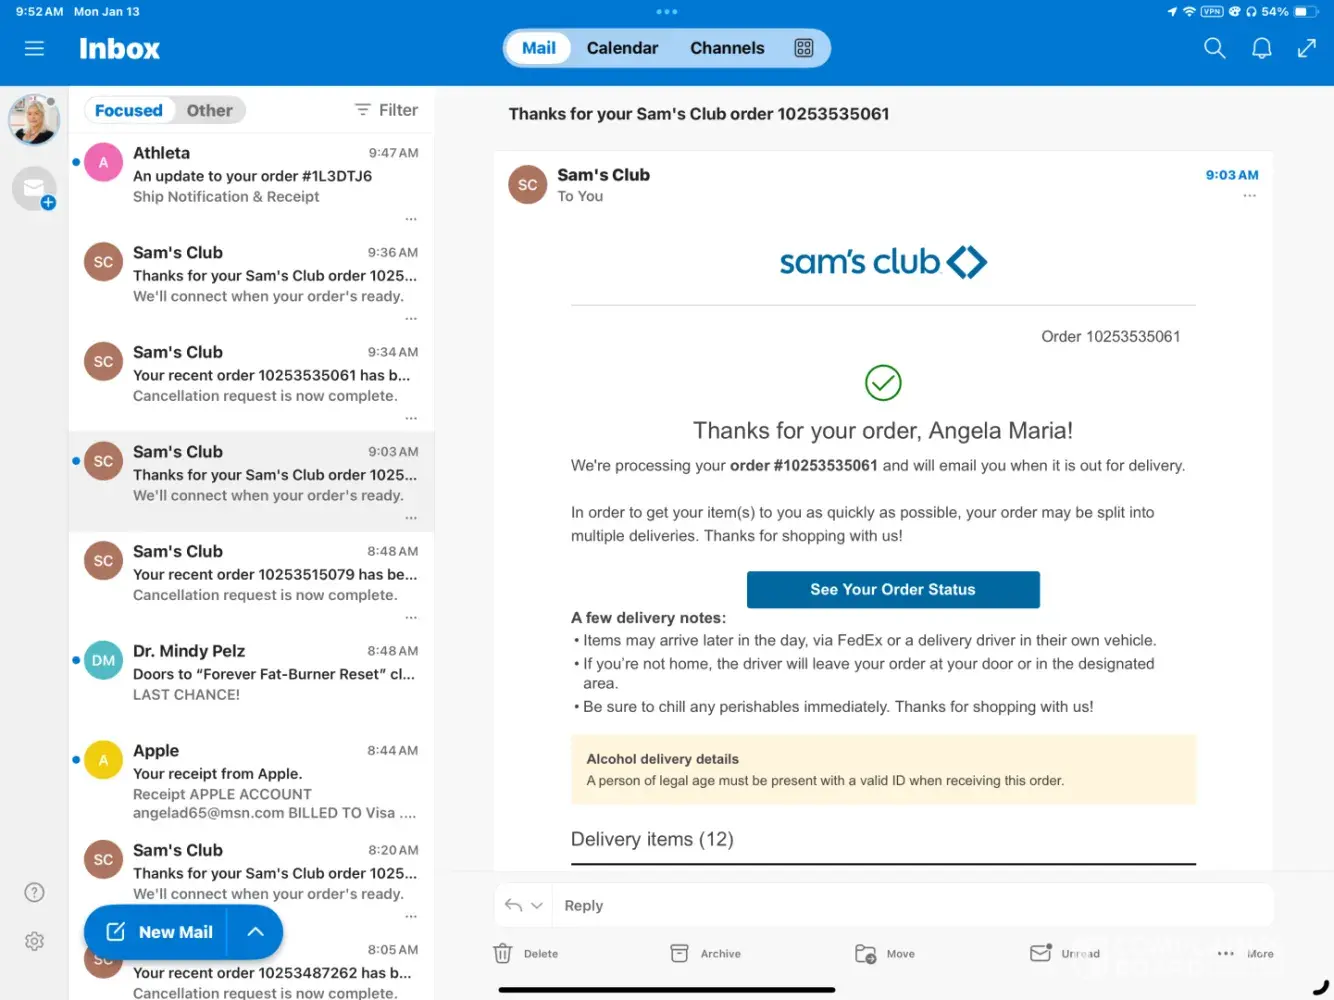Click the Wi-Fi status icon
This screenshot has width=1334, height=1000.
pyautogui.click(x=1189, y=12)
